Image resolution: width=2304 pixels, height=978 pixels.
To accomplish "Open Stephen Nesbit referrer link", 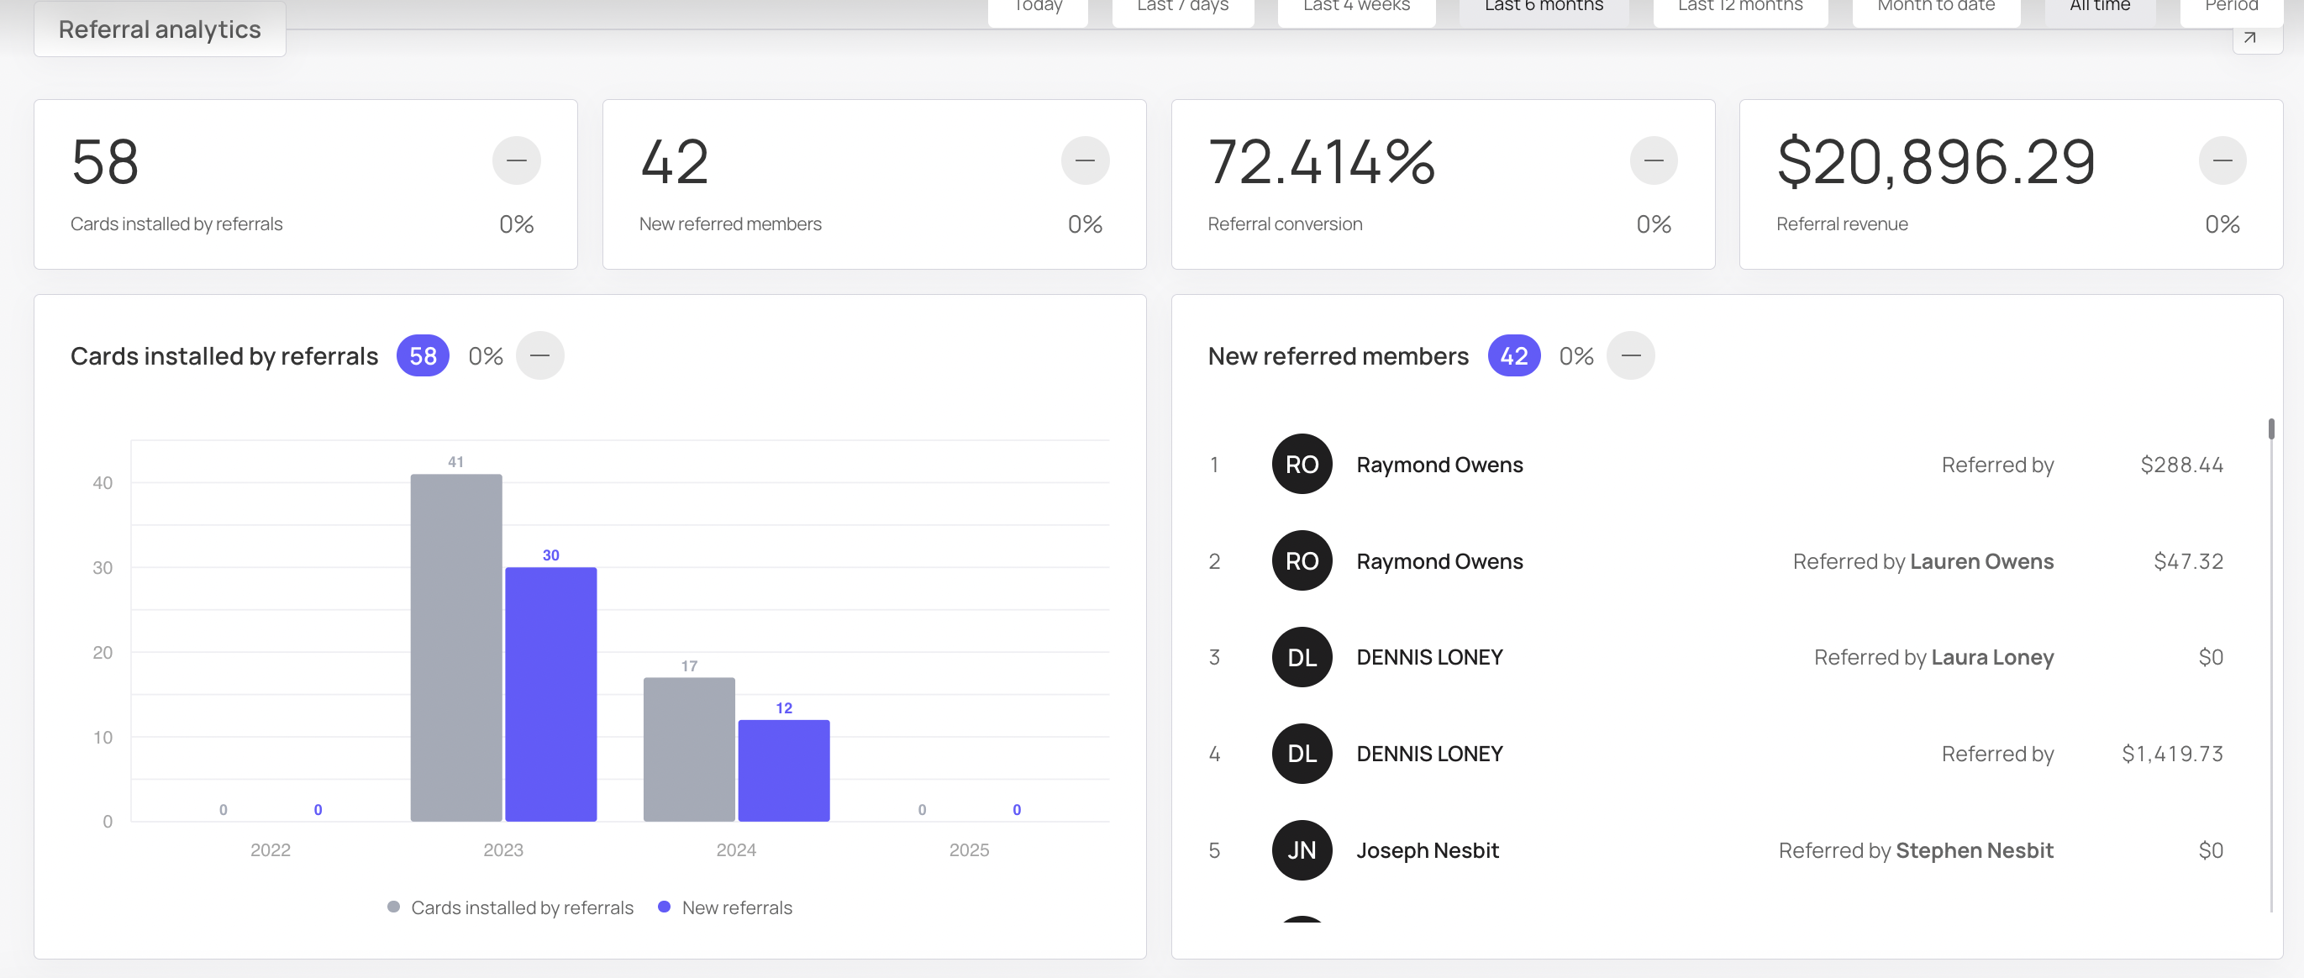I will coord(1974,850).
